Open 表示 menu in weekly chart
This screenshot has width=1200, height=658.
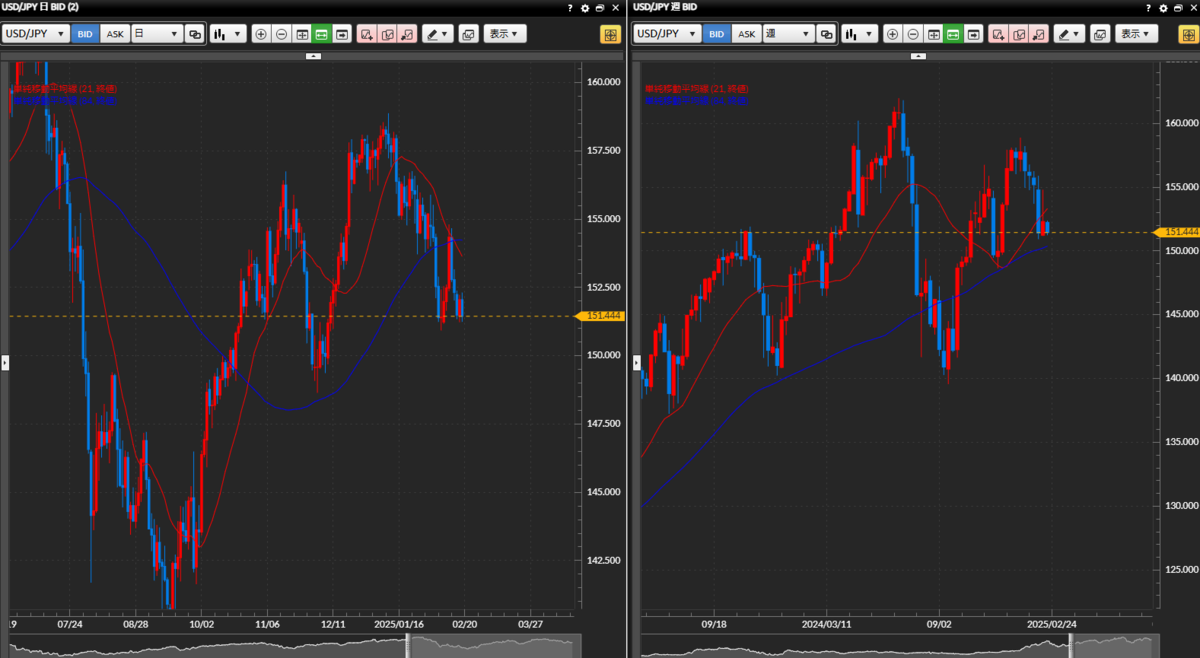coord(1137,34)
